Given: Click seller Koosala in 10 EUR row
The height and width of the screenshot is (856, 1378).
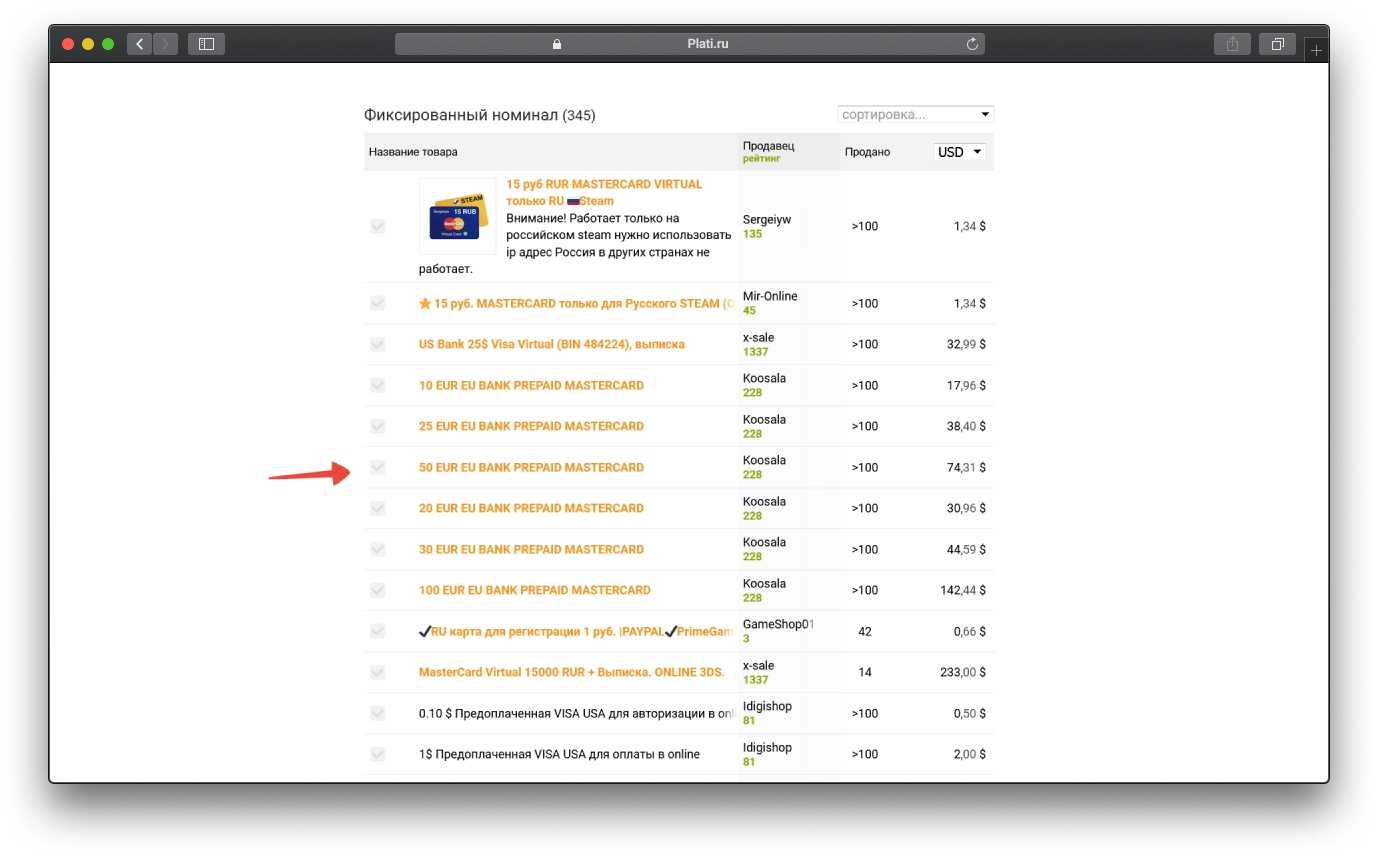Looking at the screenshot, I should [764, 378].
